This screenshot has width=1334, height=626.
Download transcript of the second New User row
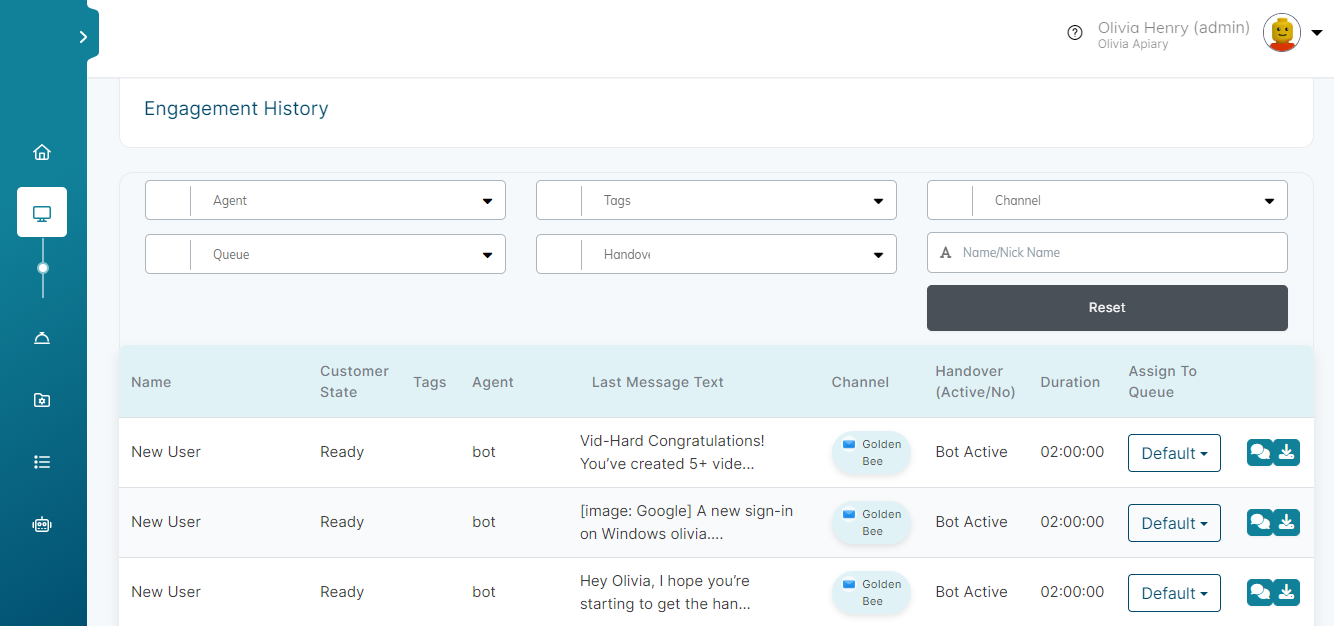coord(1287,522)
